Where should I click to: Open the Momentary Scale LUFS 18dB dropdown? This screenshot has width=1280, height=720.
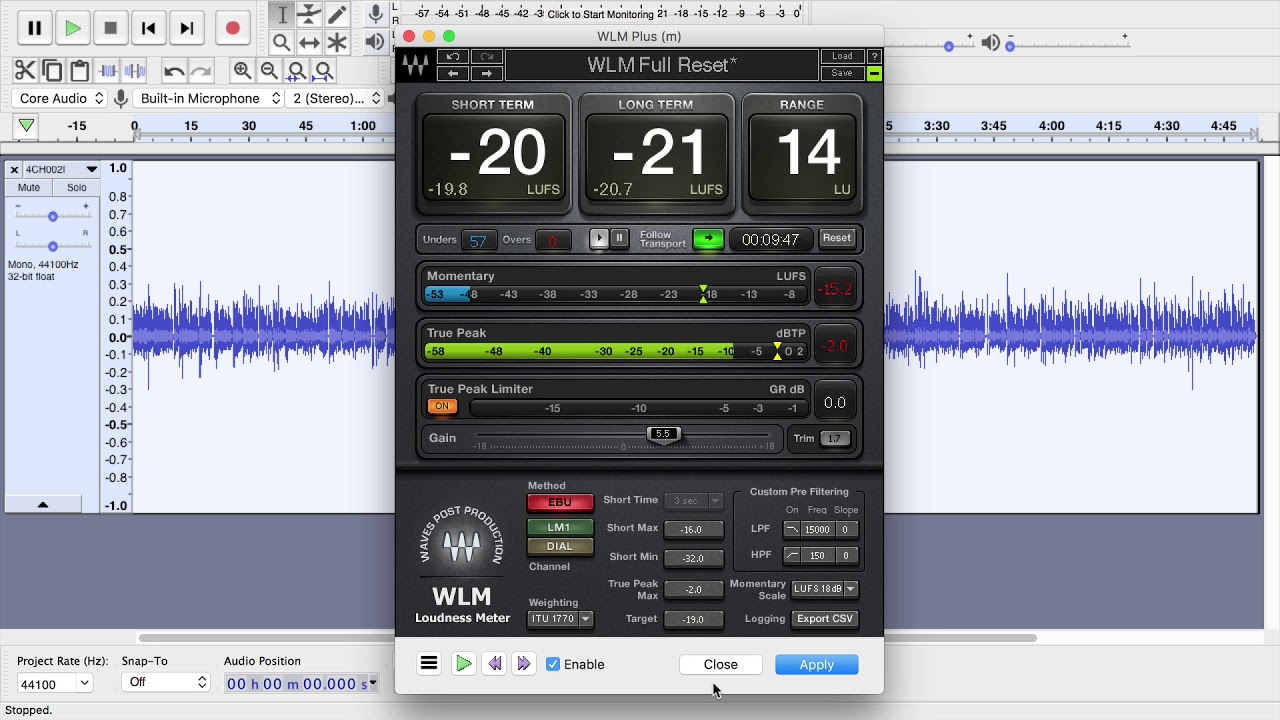[825, 589]
